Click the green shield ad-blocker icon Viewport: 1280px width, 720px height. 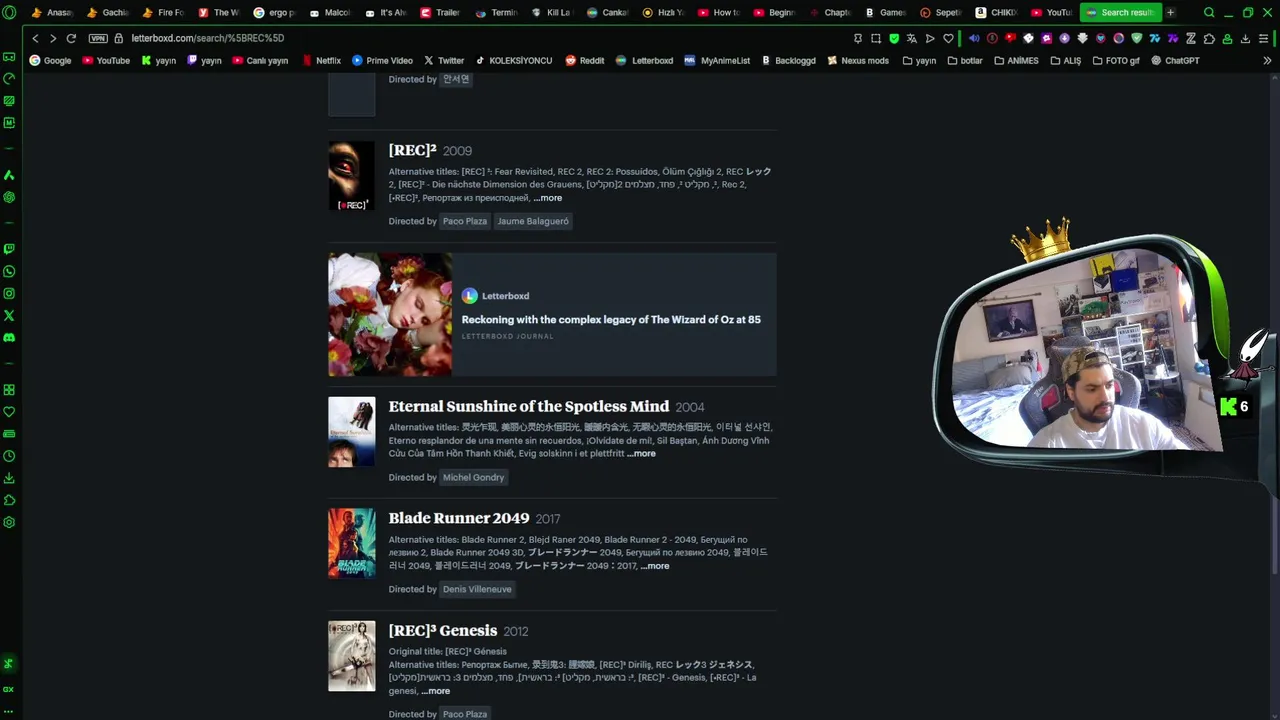click(894, 38)
